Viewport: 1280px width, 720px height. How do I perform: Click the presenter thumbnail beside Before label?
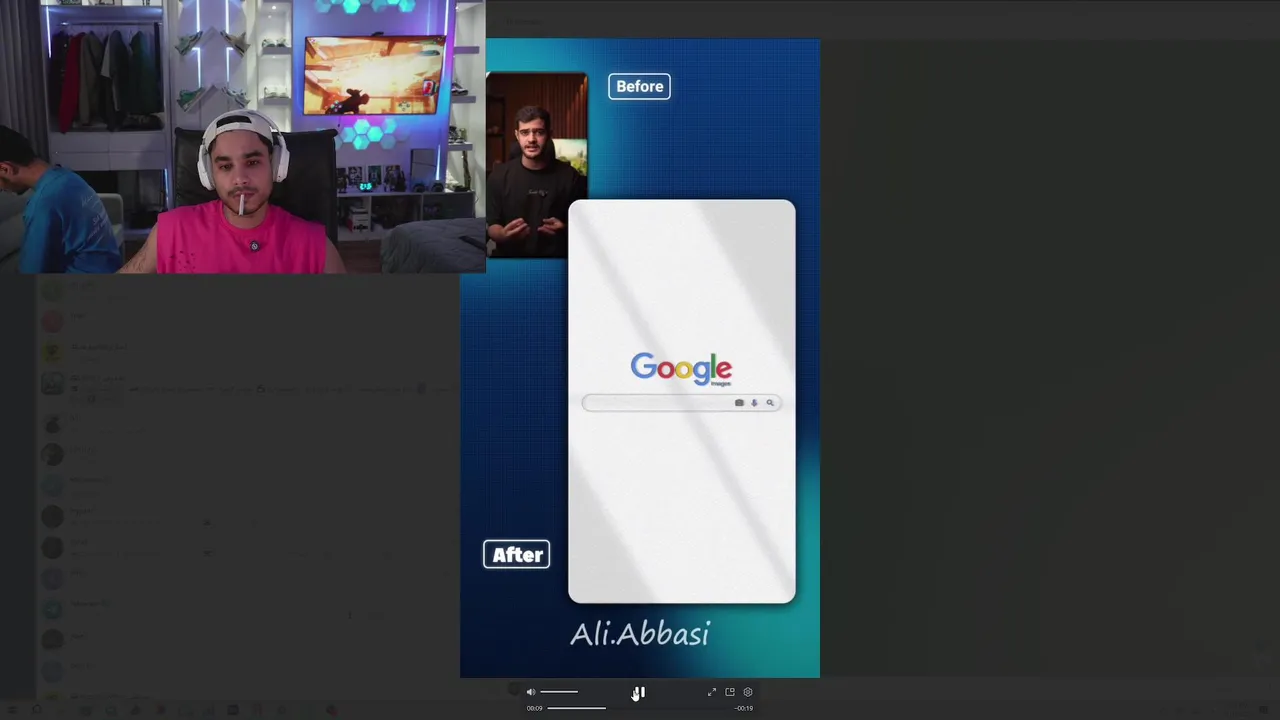(537, 165)
